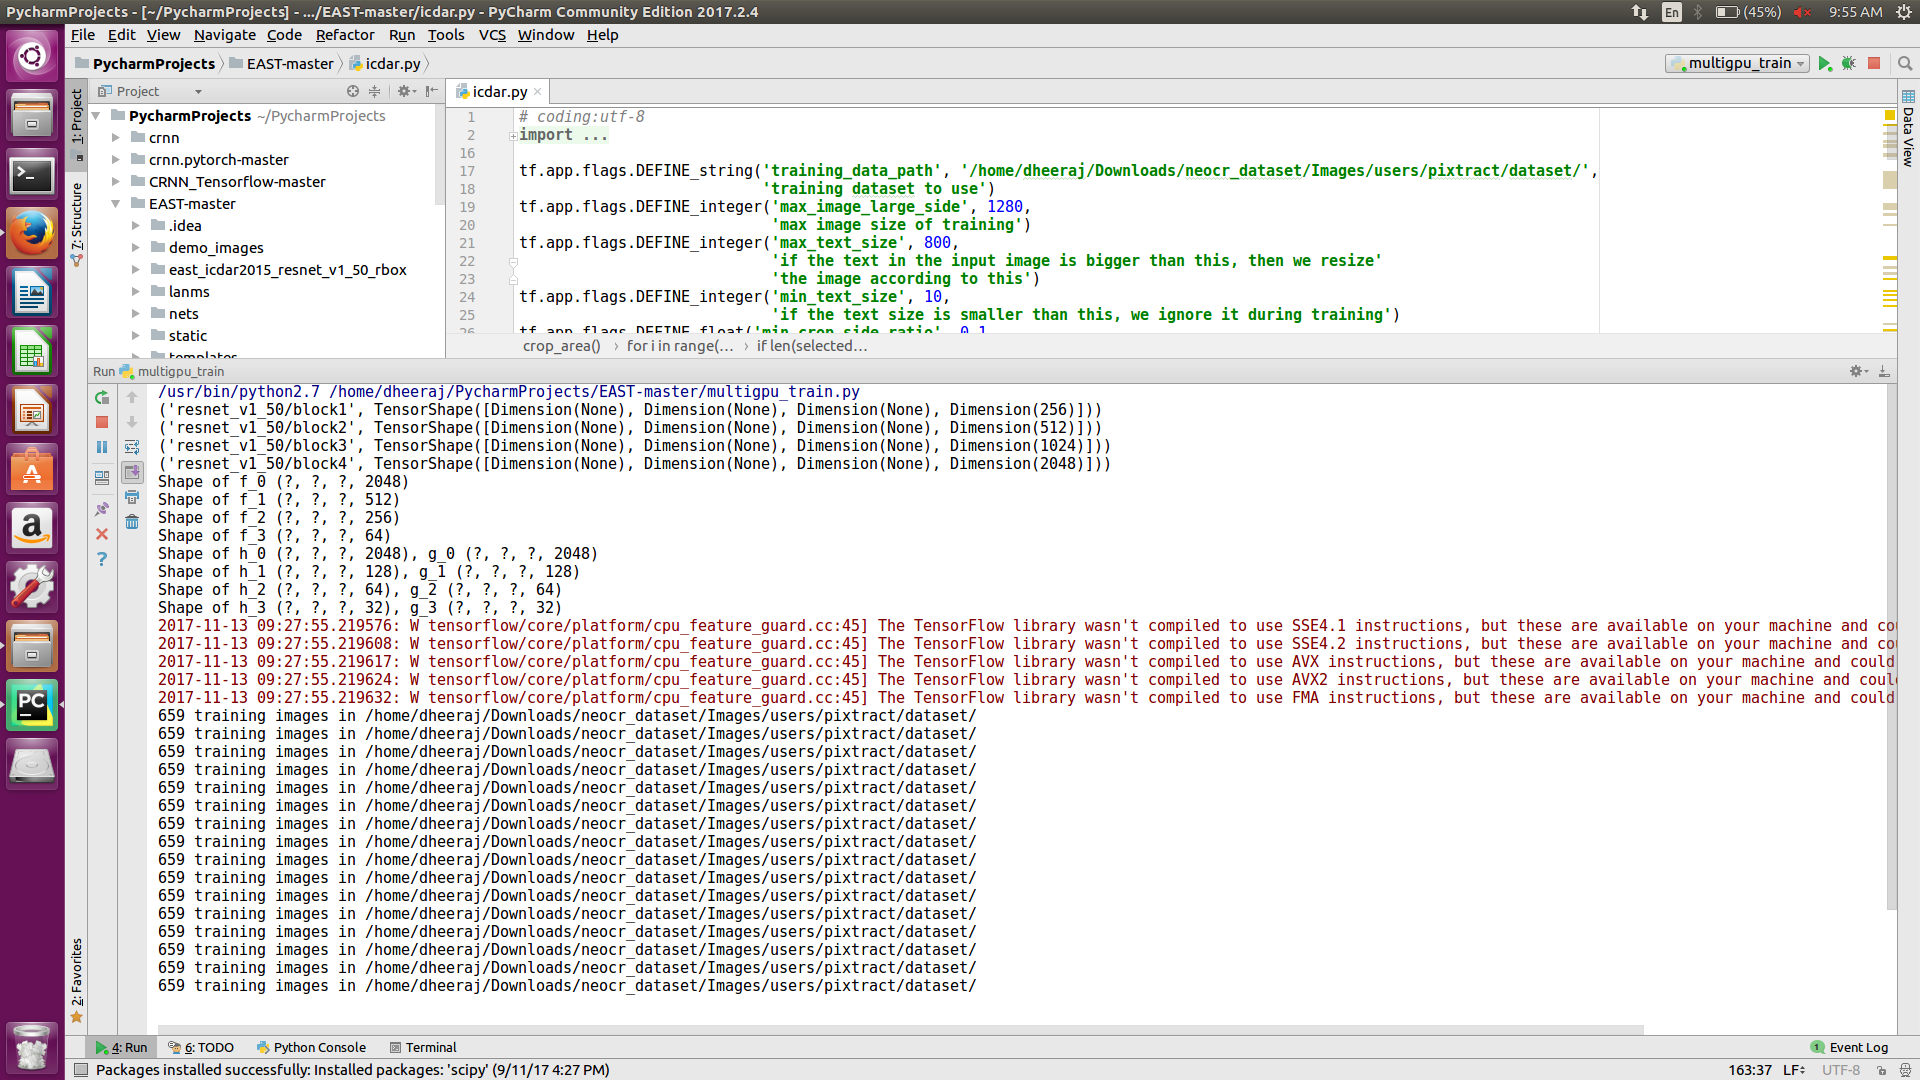This screenshot has width=1920, height=1080.
Task: Collapse the EAST-master project folder
Action: 116,203
